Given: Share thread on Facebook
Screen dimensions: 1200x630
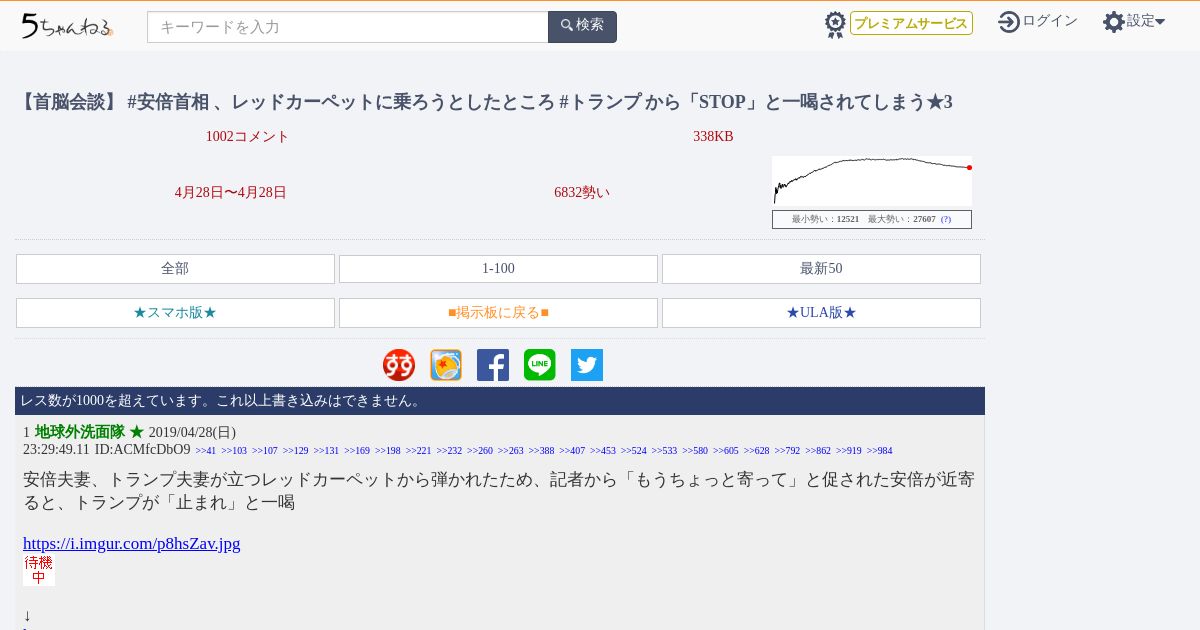Looking at the screenshot, I should (493, 365).
